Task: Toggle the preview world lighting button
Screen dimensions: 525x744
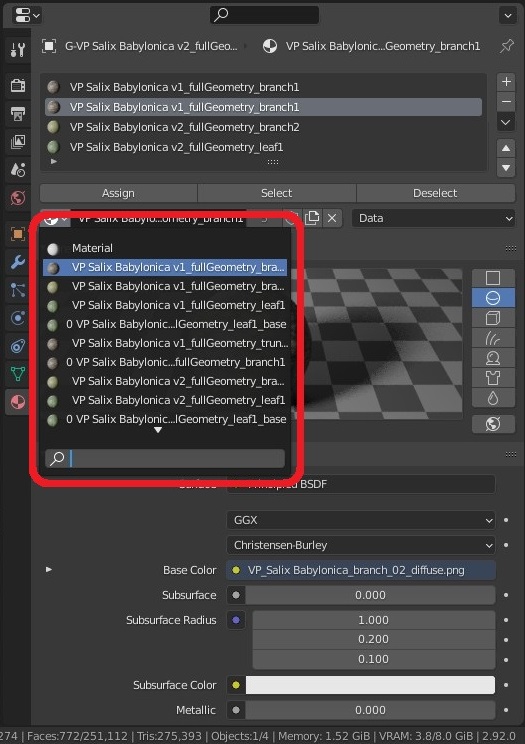Action: coord(493,424)
